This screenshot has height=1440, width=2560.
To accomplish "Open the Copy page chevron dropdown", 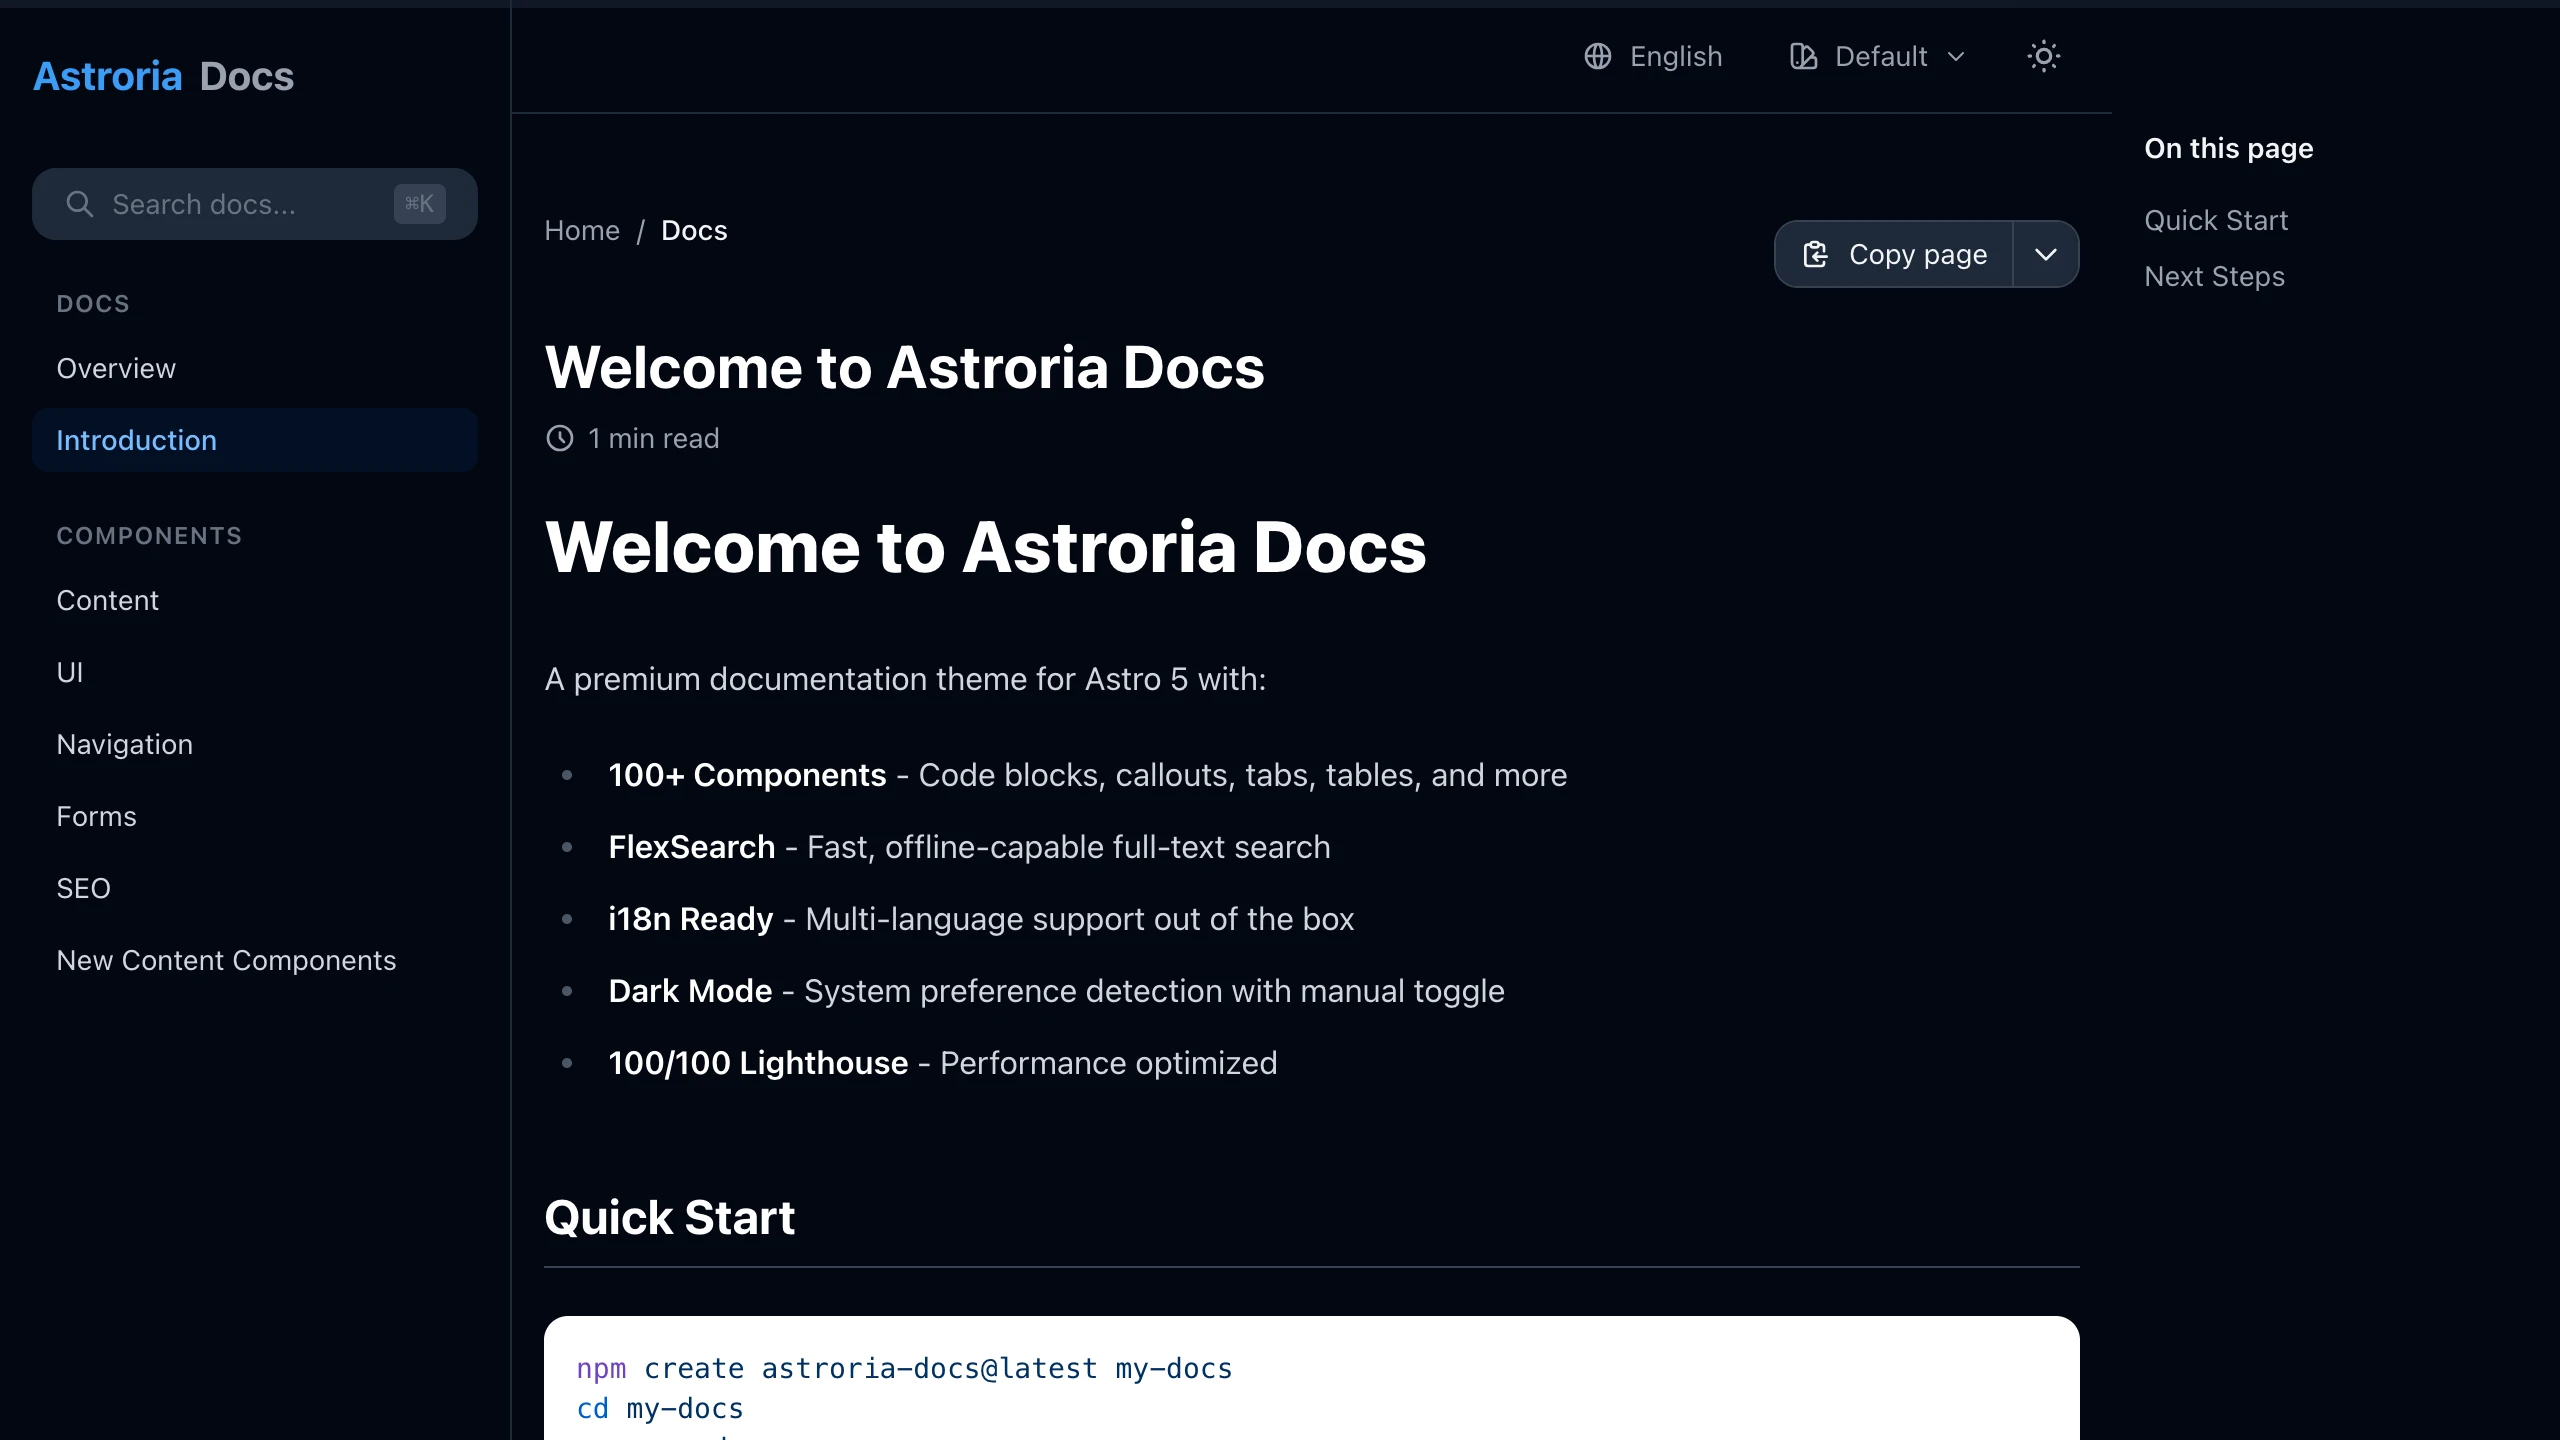I will pyautogui.click(x=2045, y=254).
